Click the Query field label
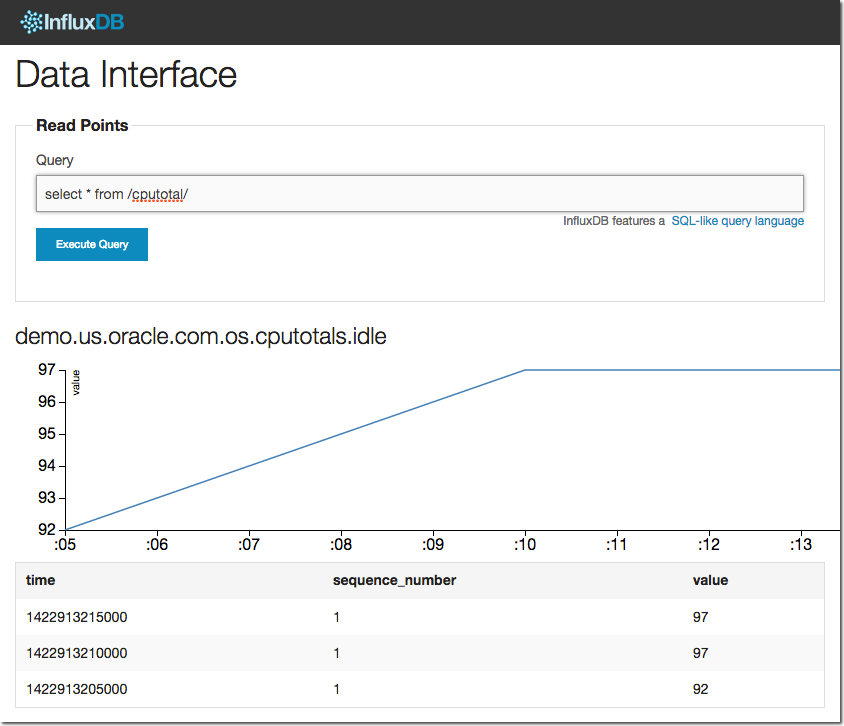 pos(55,160)
